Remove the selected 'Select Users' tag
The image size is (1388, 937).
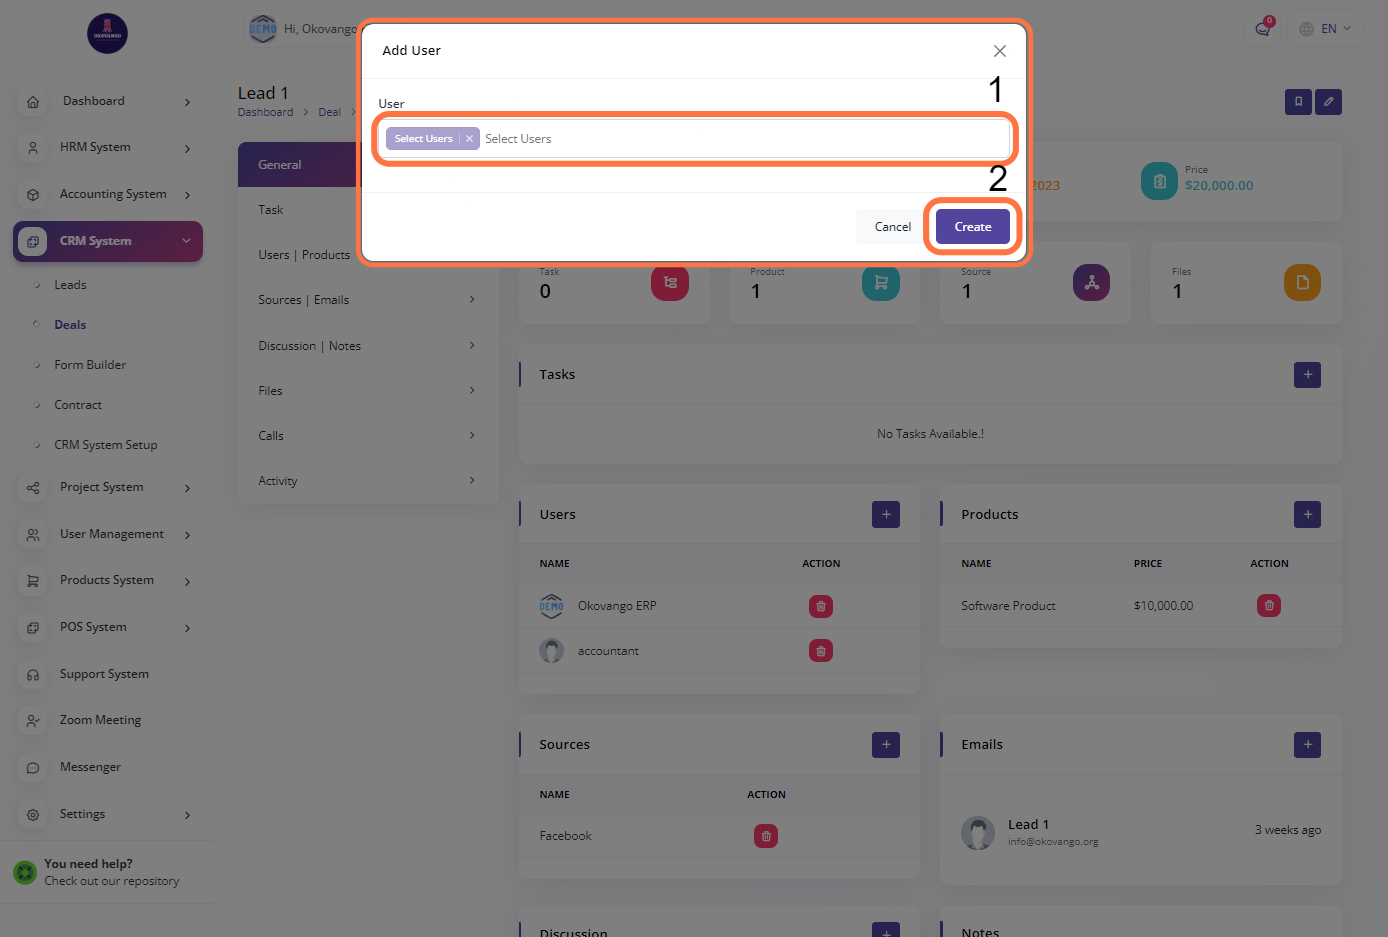469,139
